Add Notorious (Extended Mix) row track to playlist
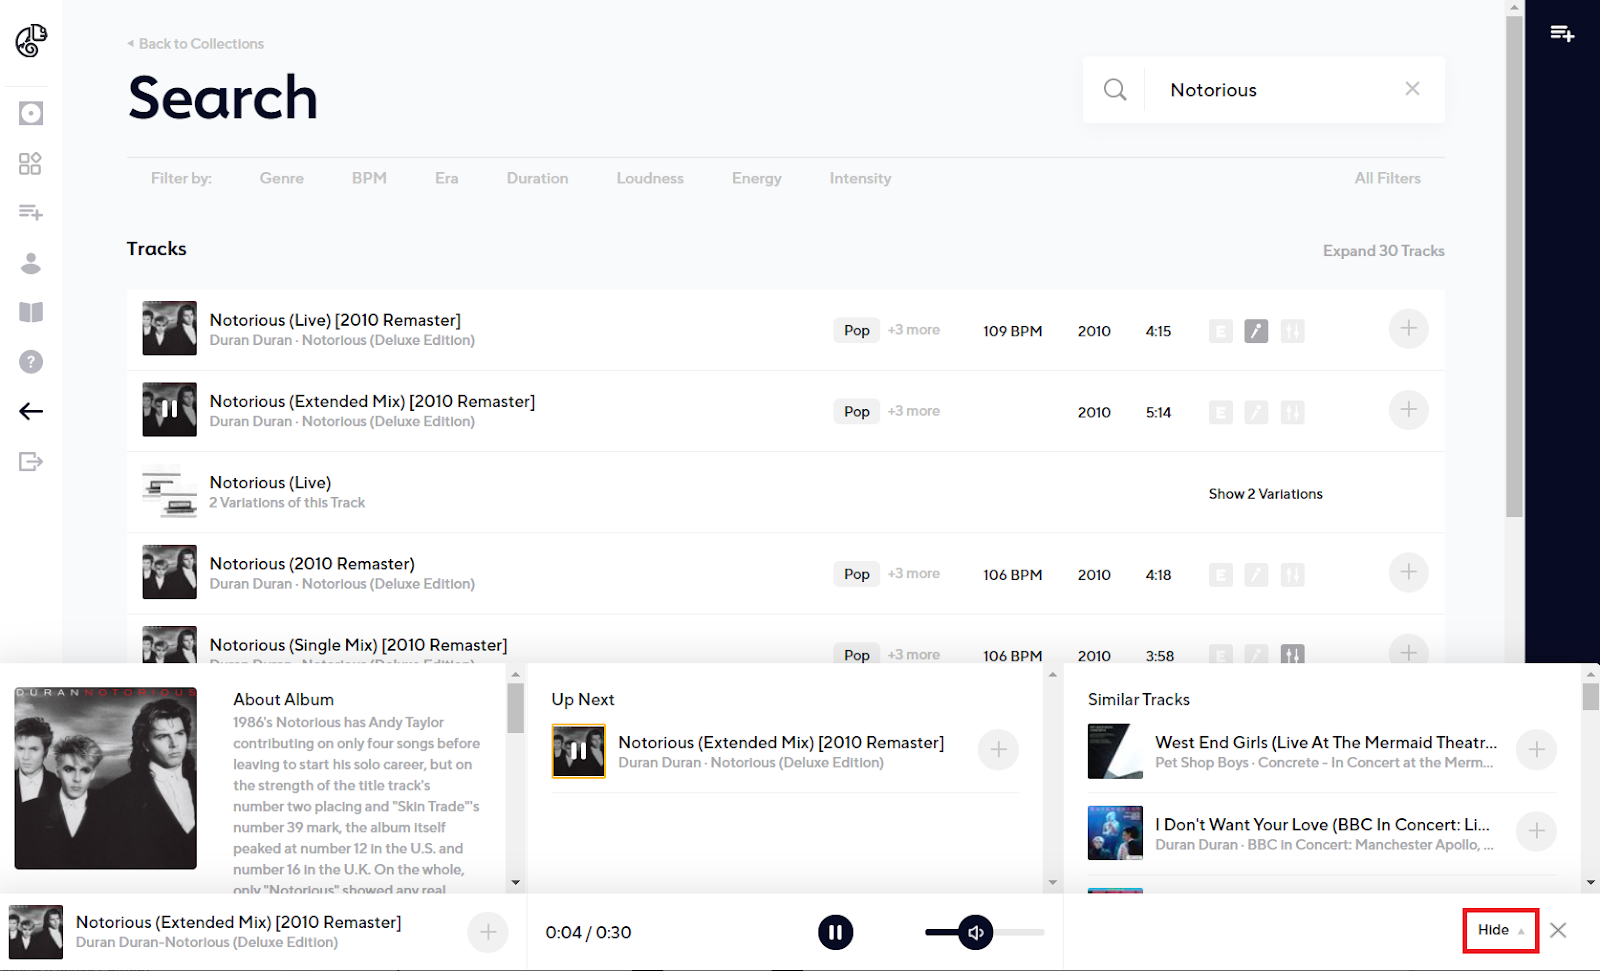 pyautogui.click(x=1408, y=410)
